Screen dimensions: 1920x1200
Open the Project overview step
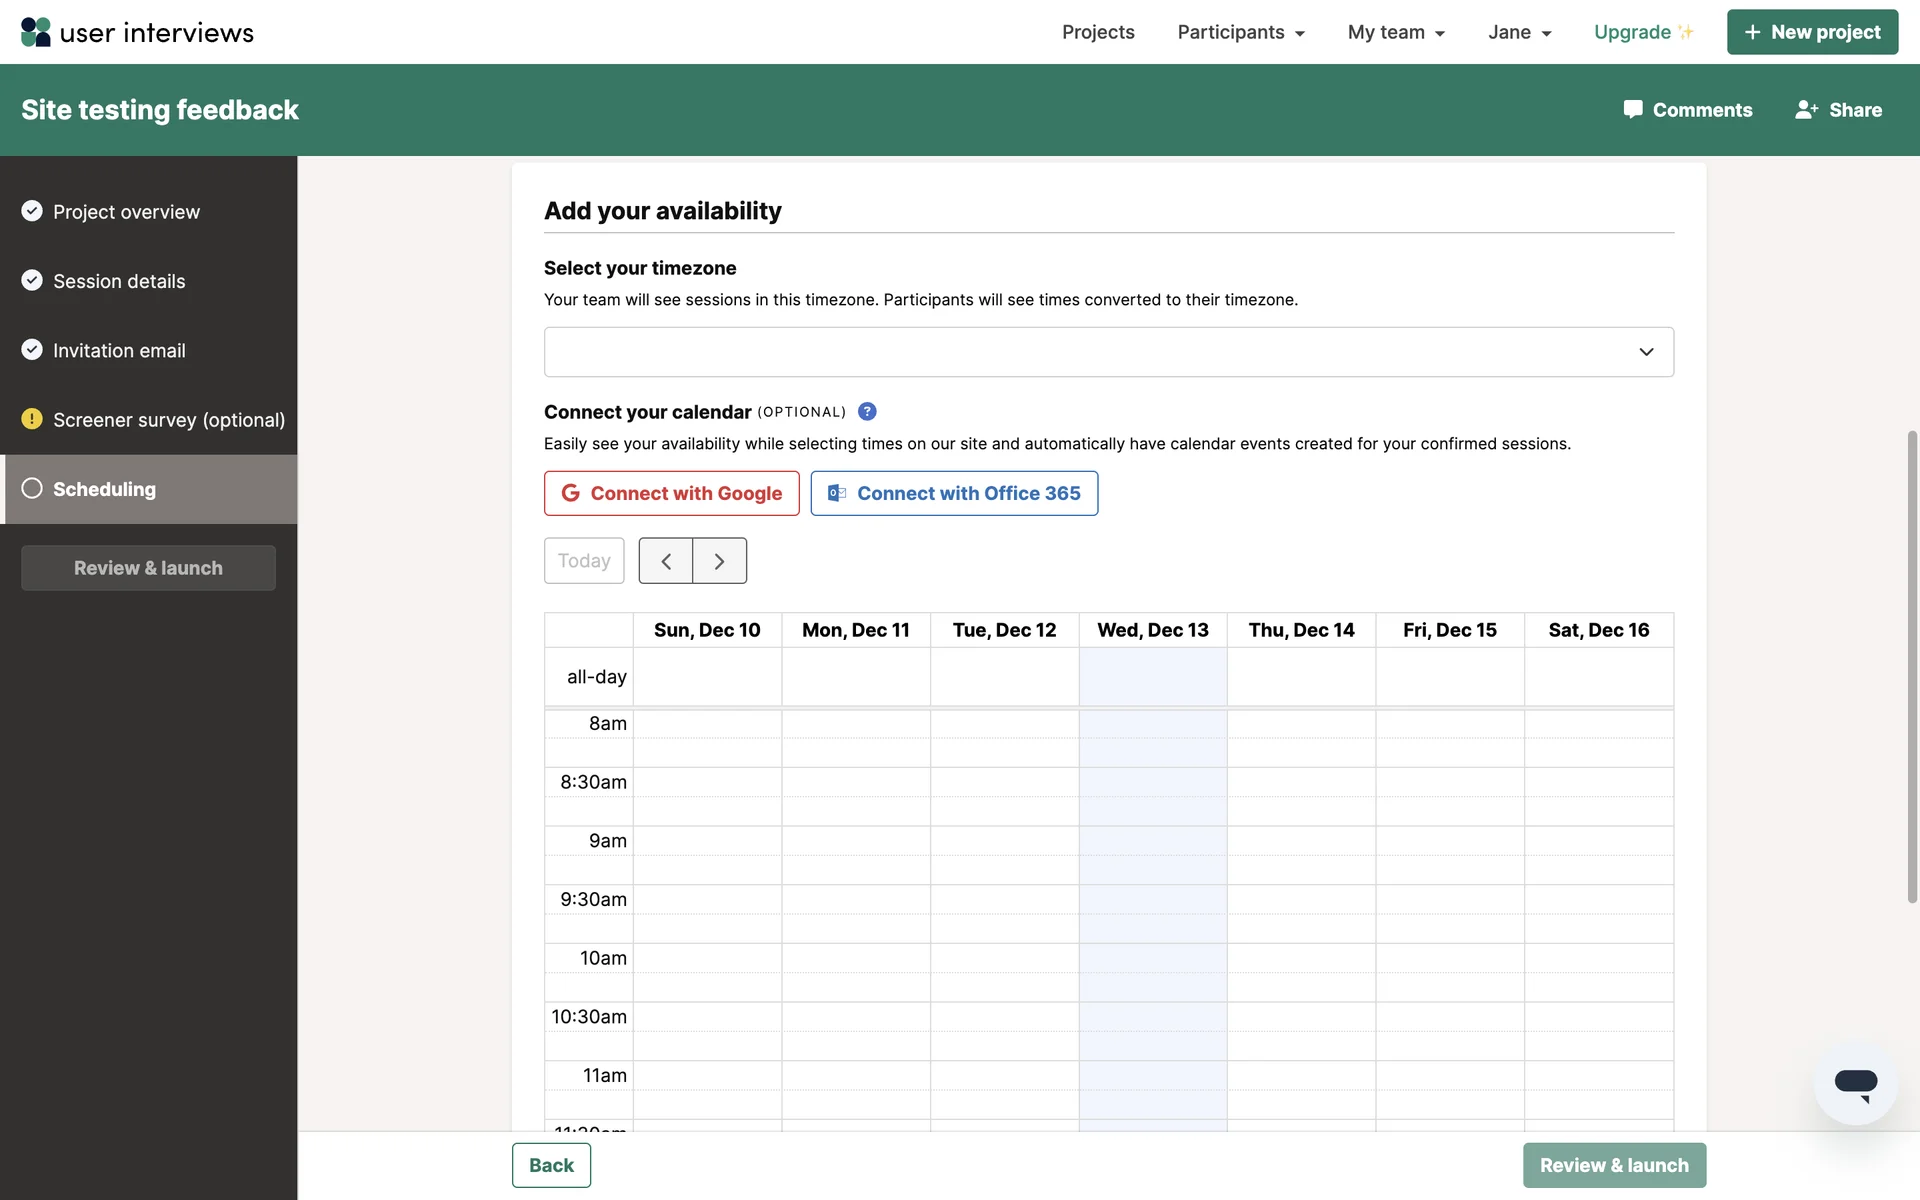[126, 212]
